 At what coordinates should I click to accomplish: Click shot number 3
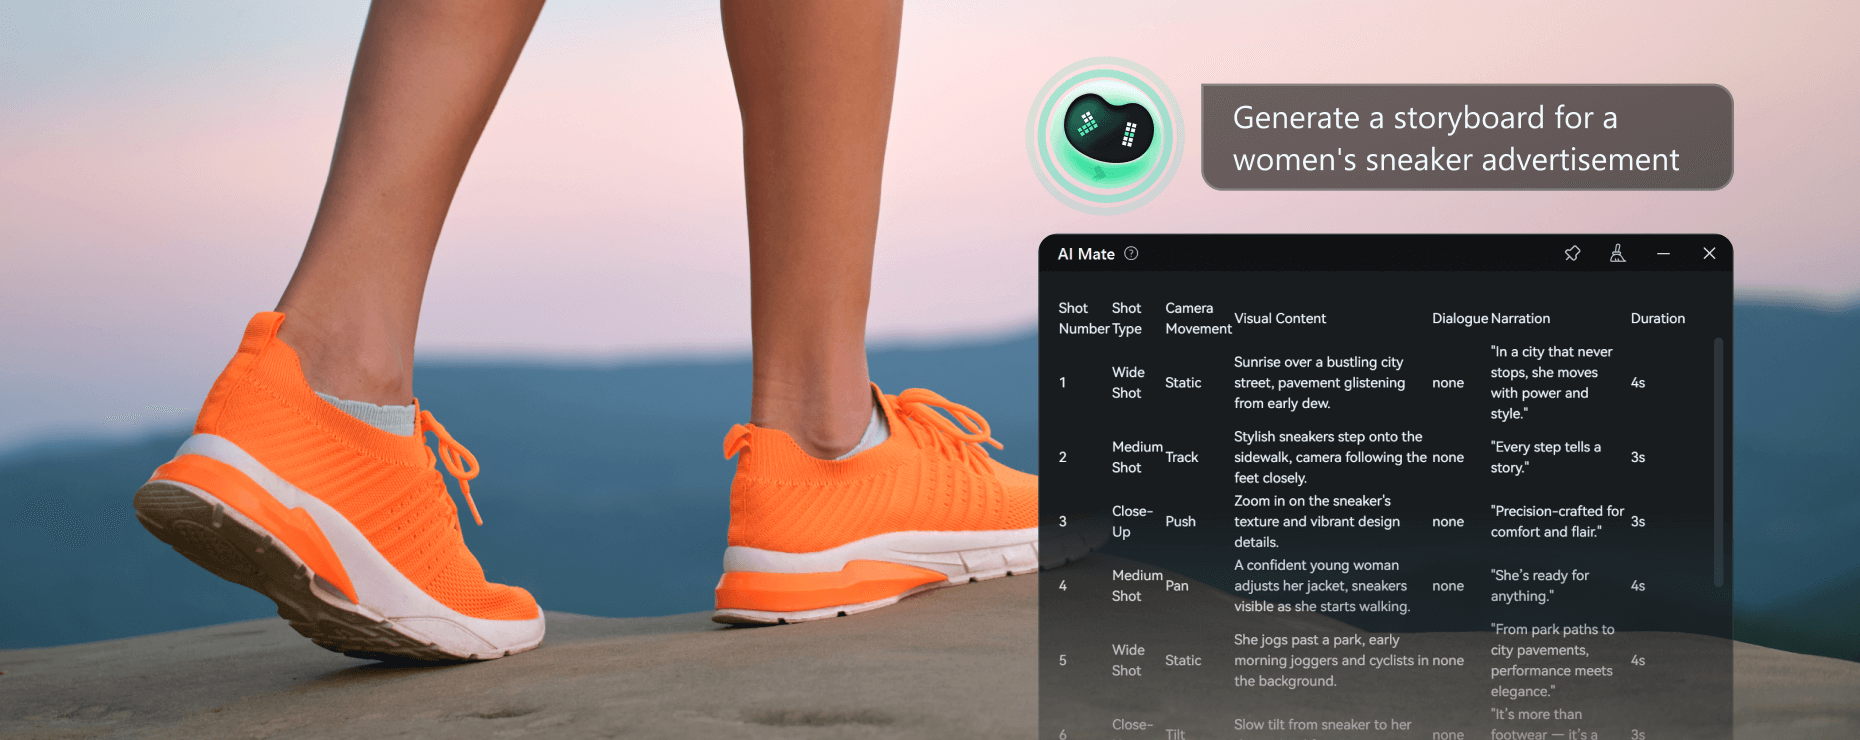tap(1063, 521)
